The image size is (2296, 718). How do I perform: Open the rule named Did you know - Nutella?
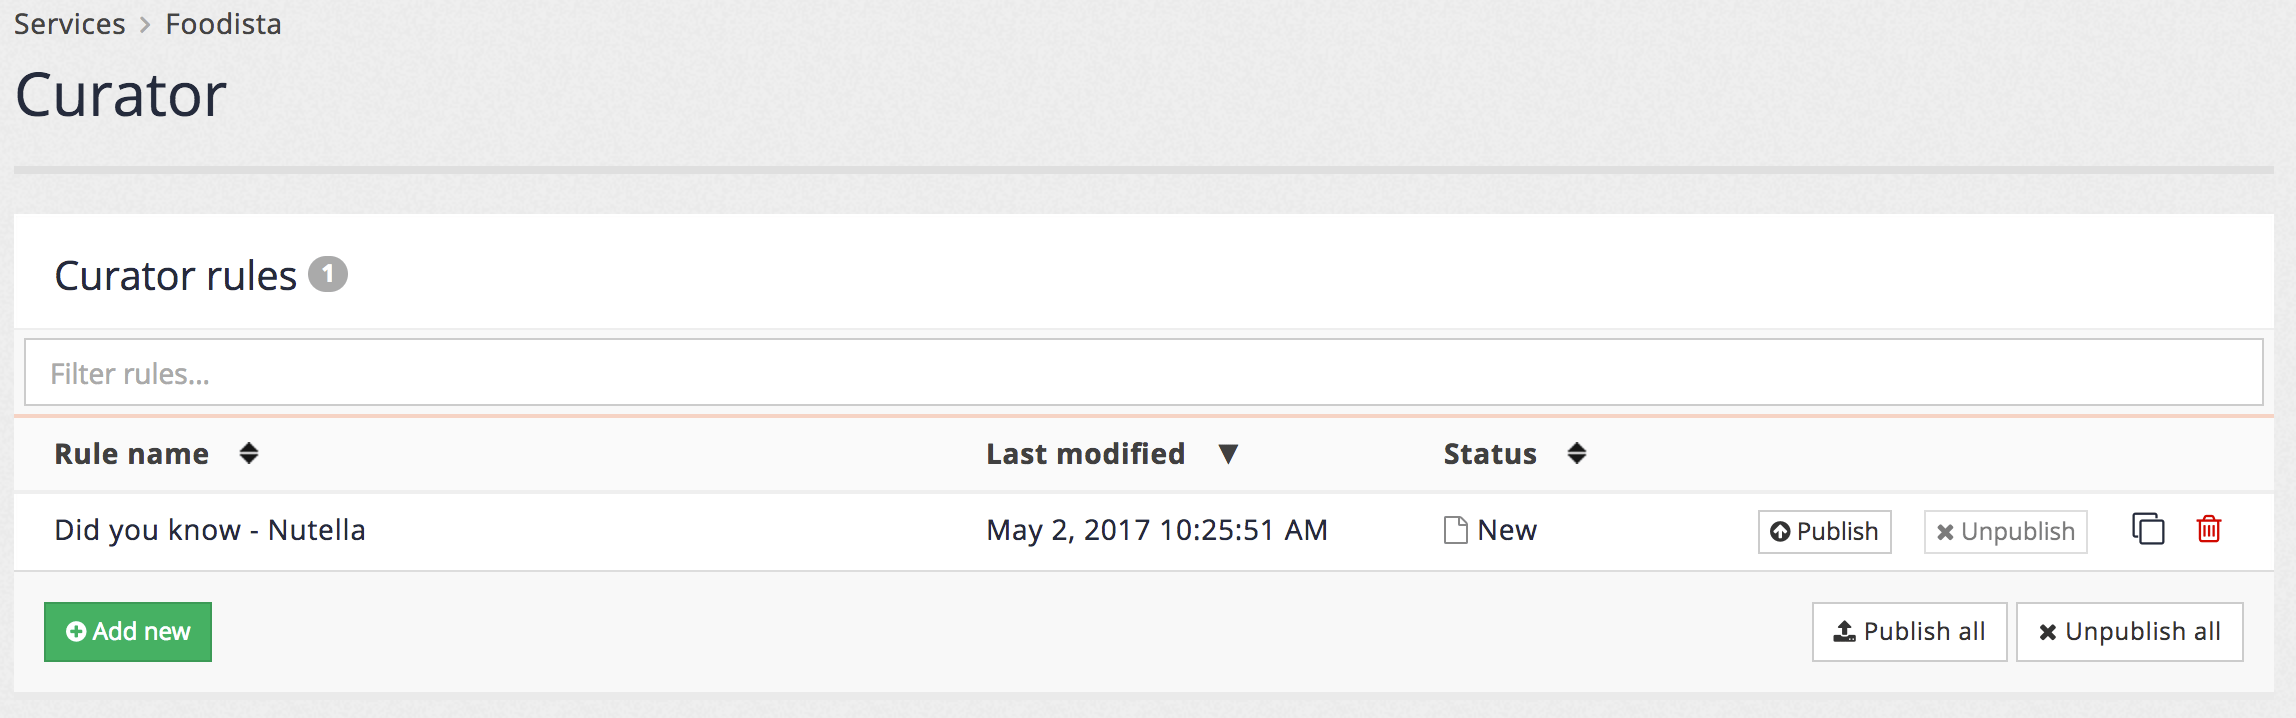211,529
